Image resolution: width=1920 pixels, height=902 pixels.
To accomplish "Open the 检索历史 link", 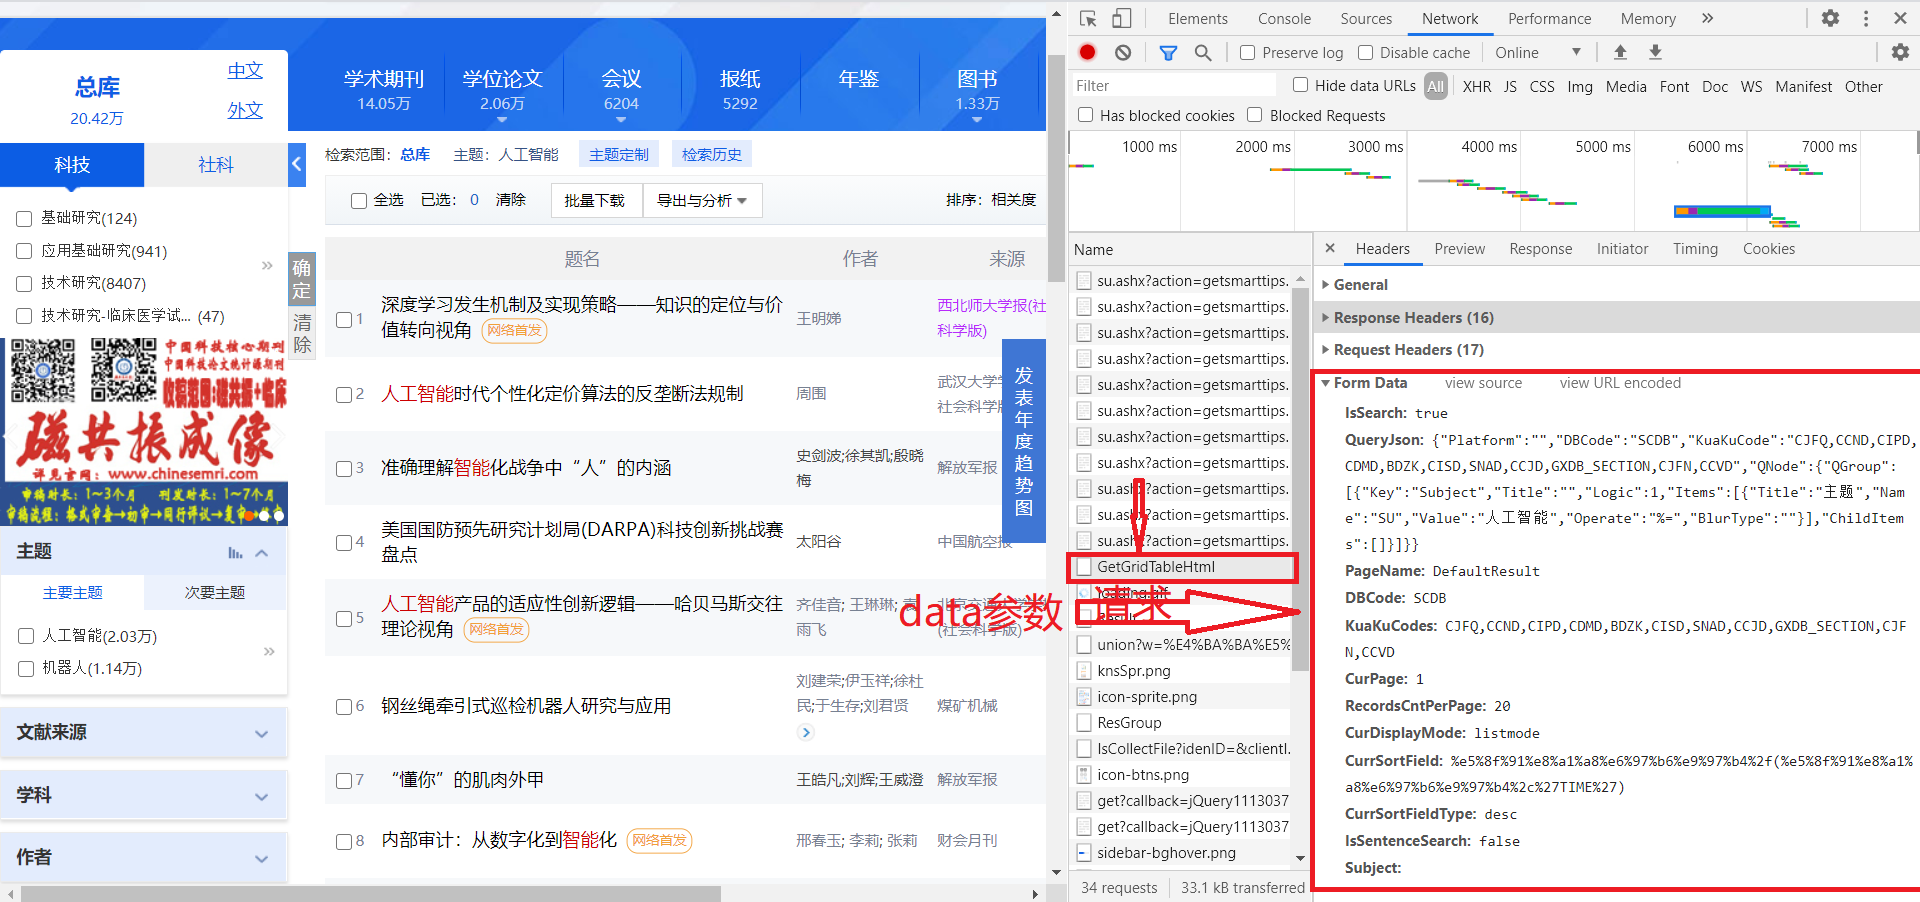I will coord(712,153).
